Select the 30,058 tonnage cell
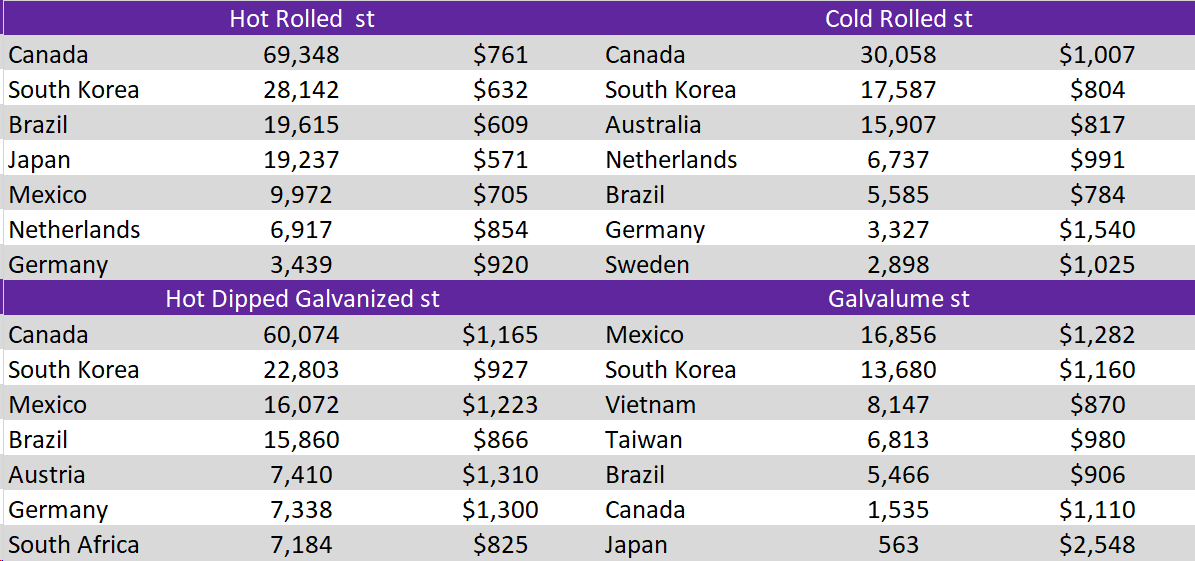 (x=898, y=55)
